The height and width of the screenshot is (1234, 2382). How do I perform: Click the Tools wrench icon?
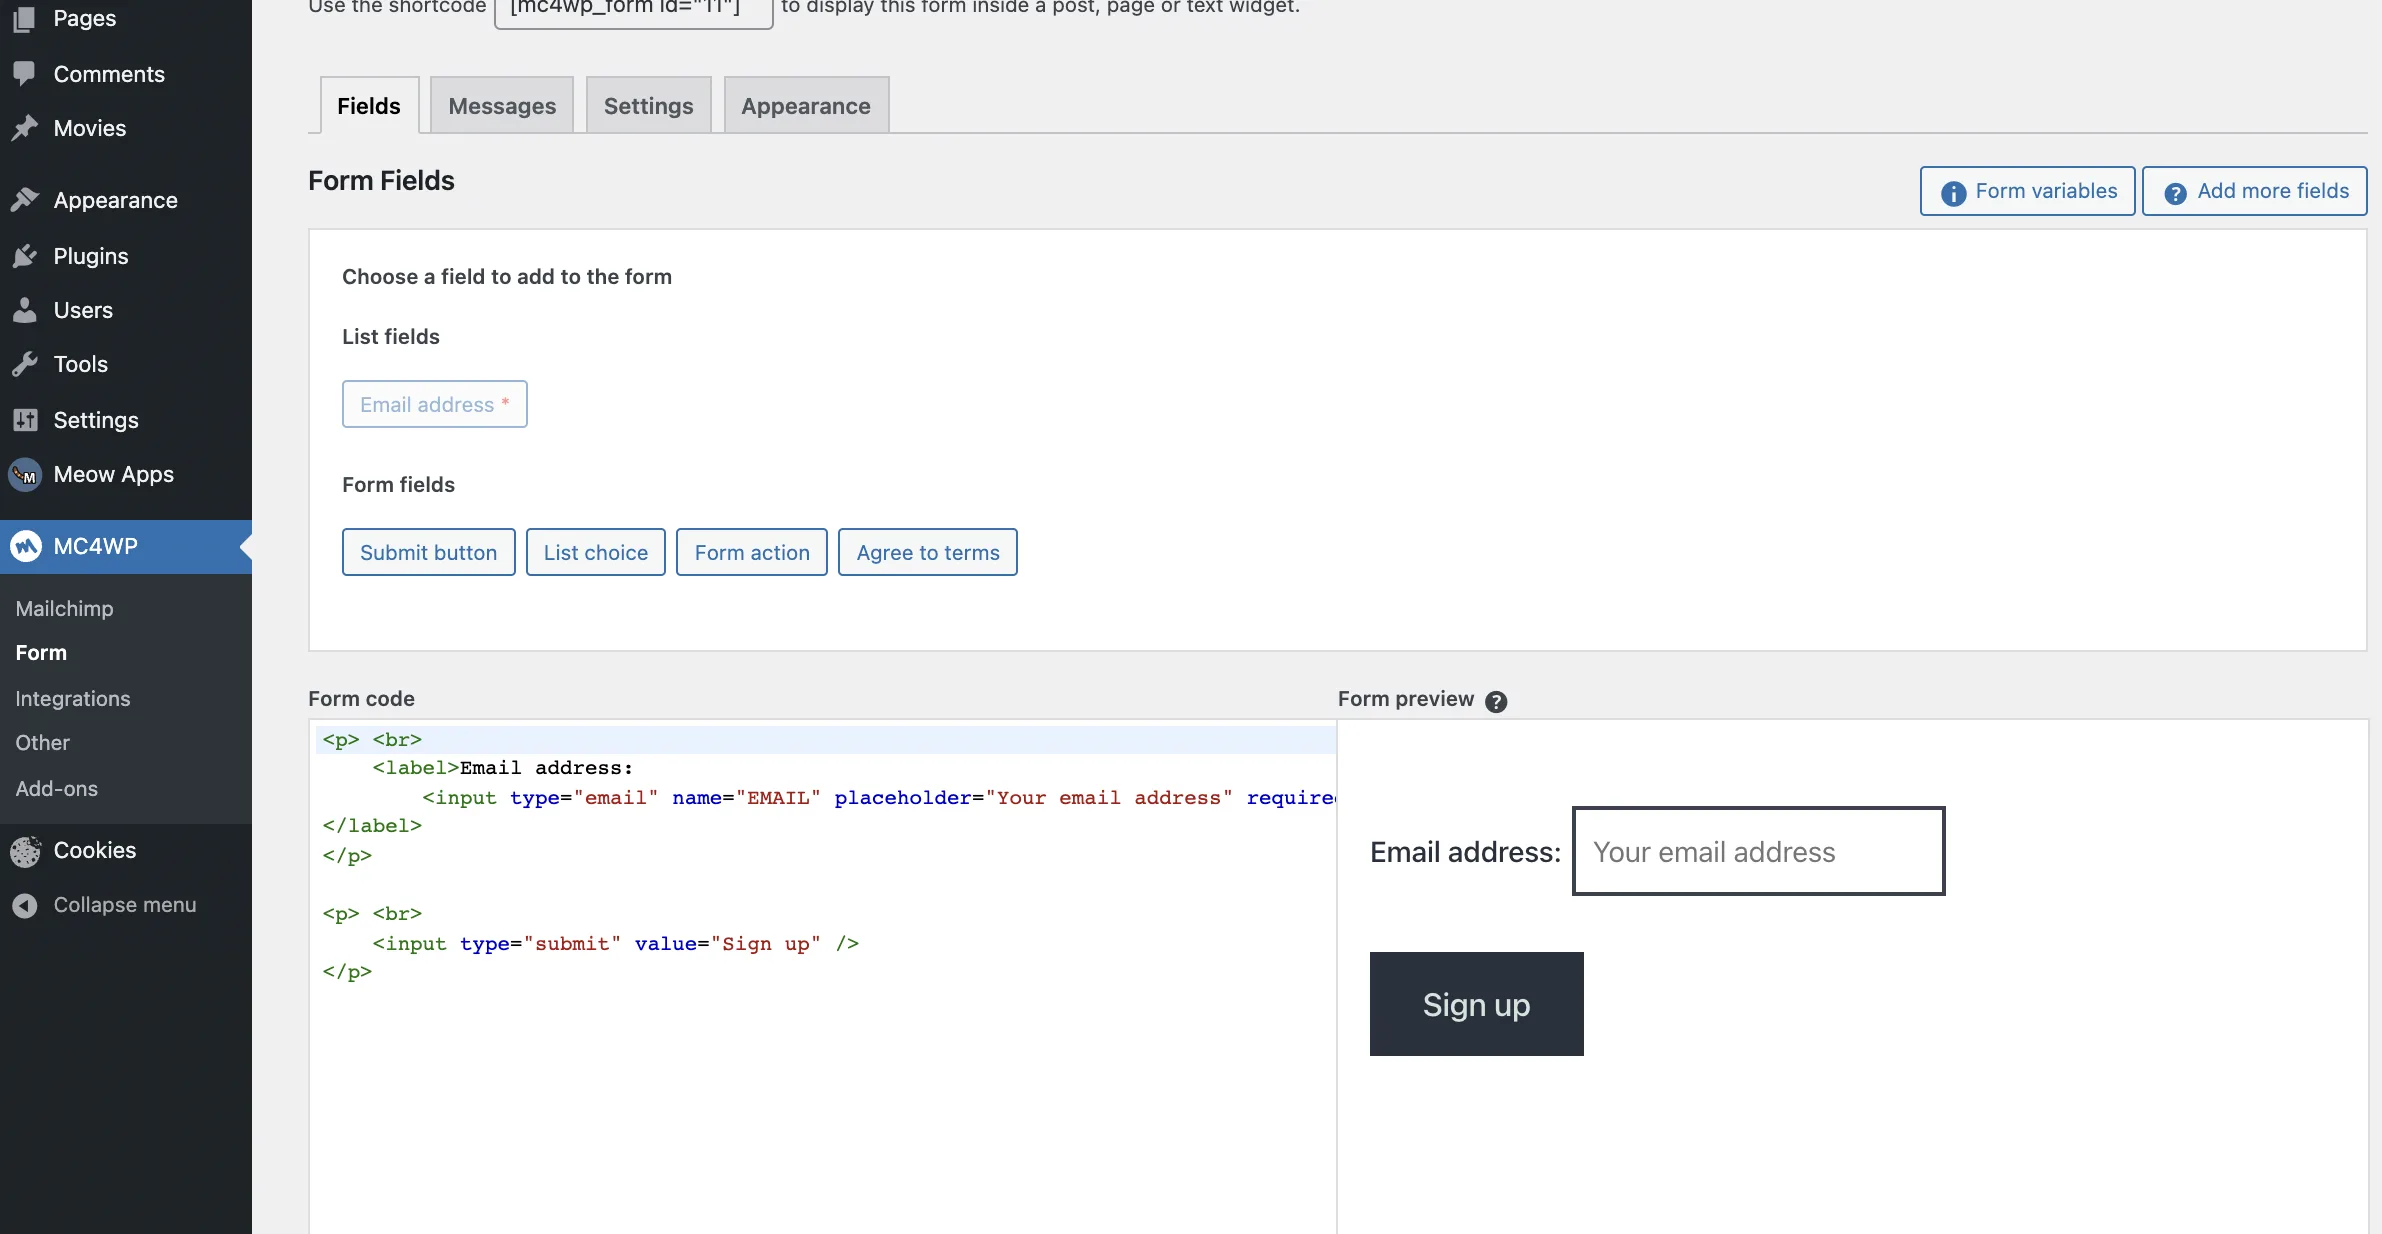tap(25, 364)
